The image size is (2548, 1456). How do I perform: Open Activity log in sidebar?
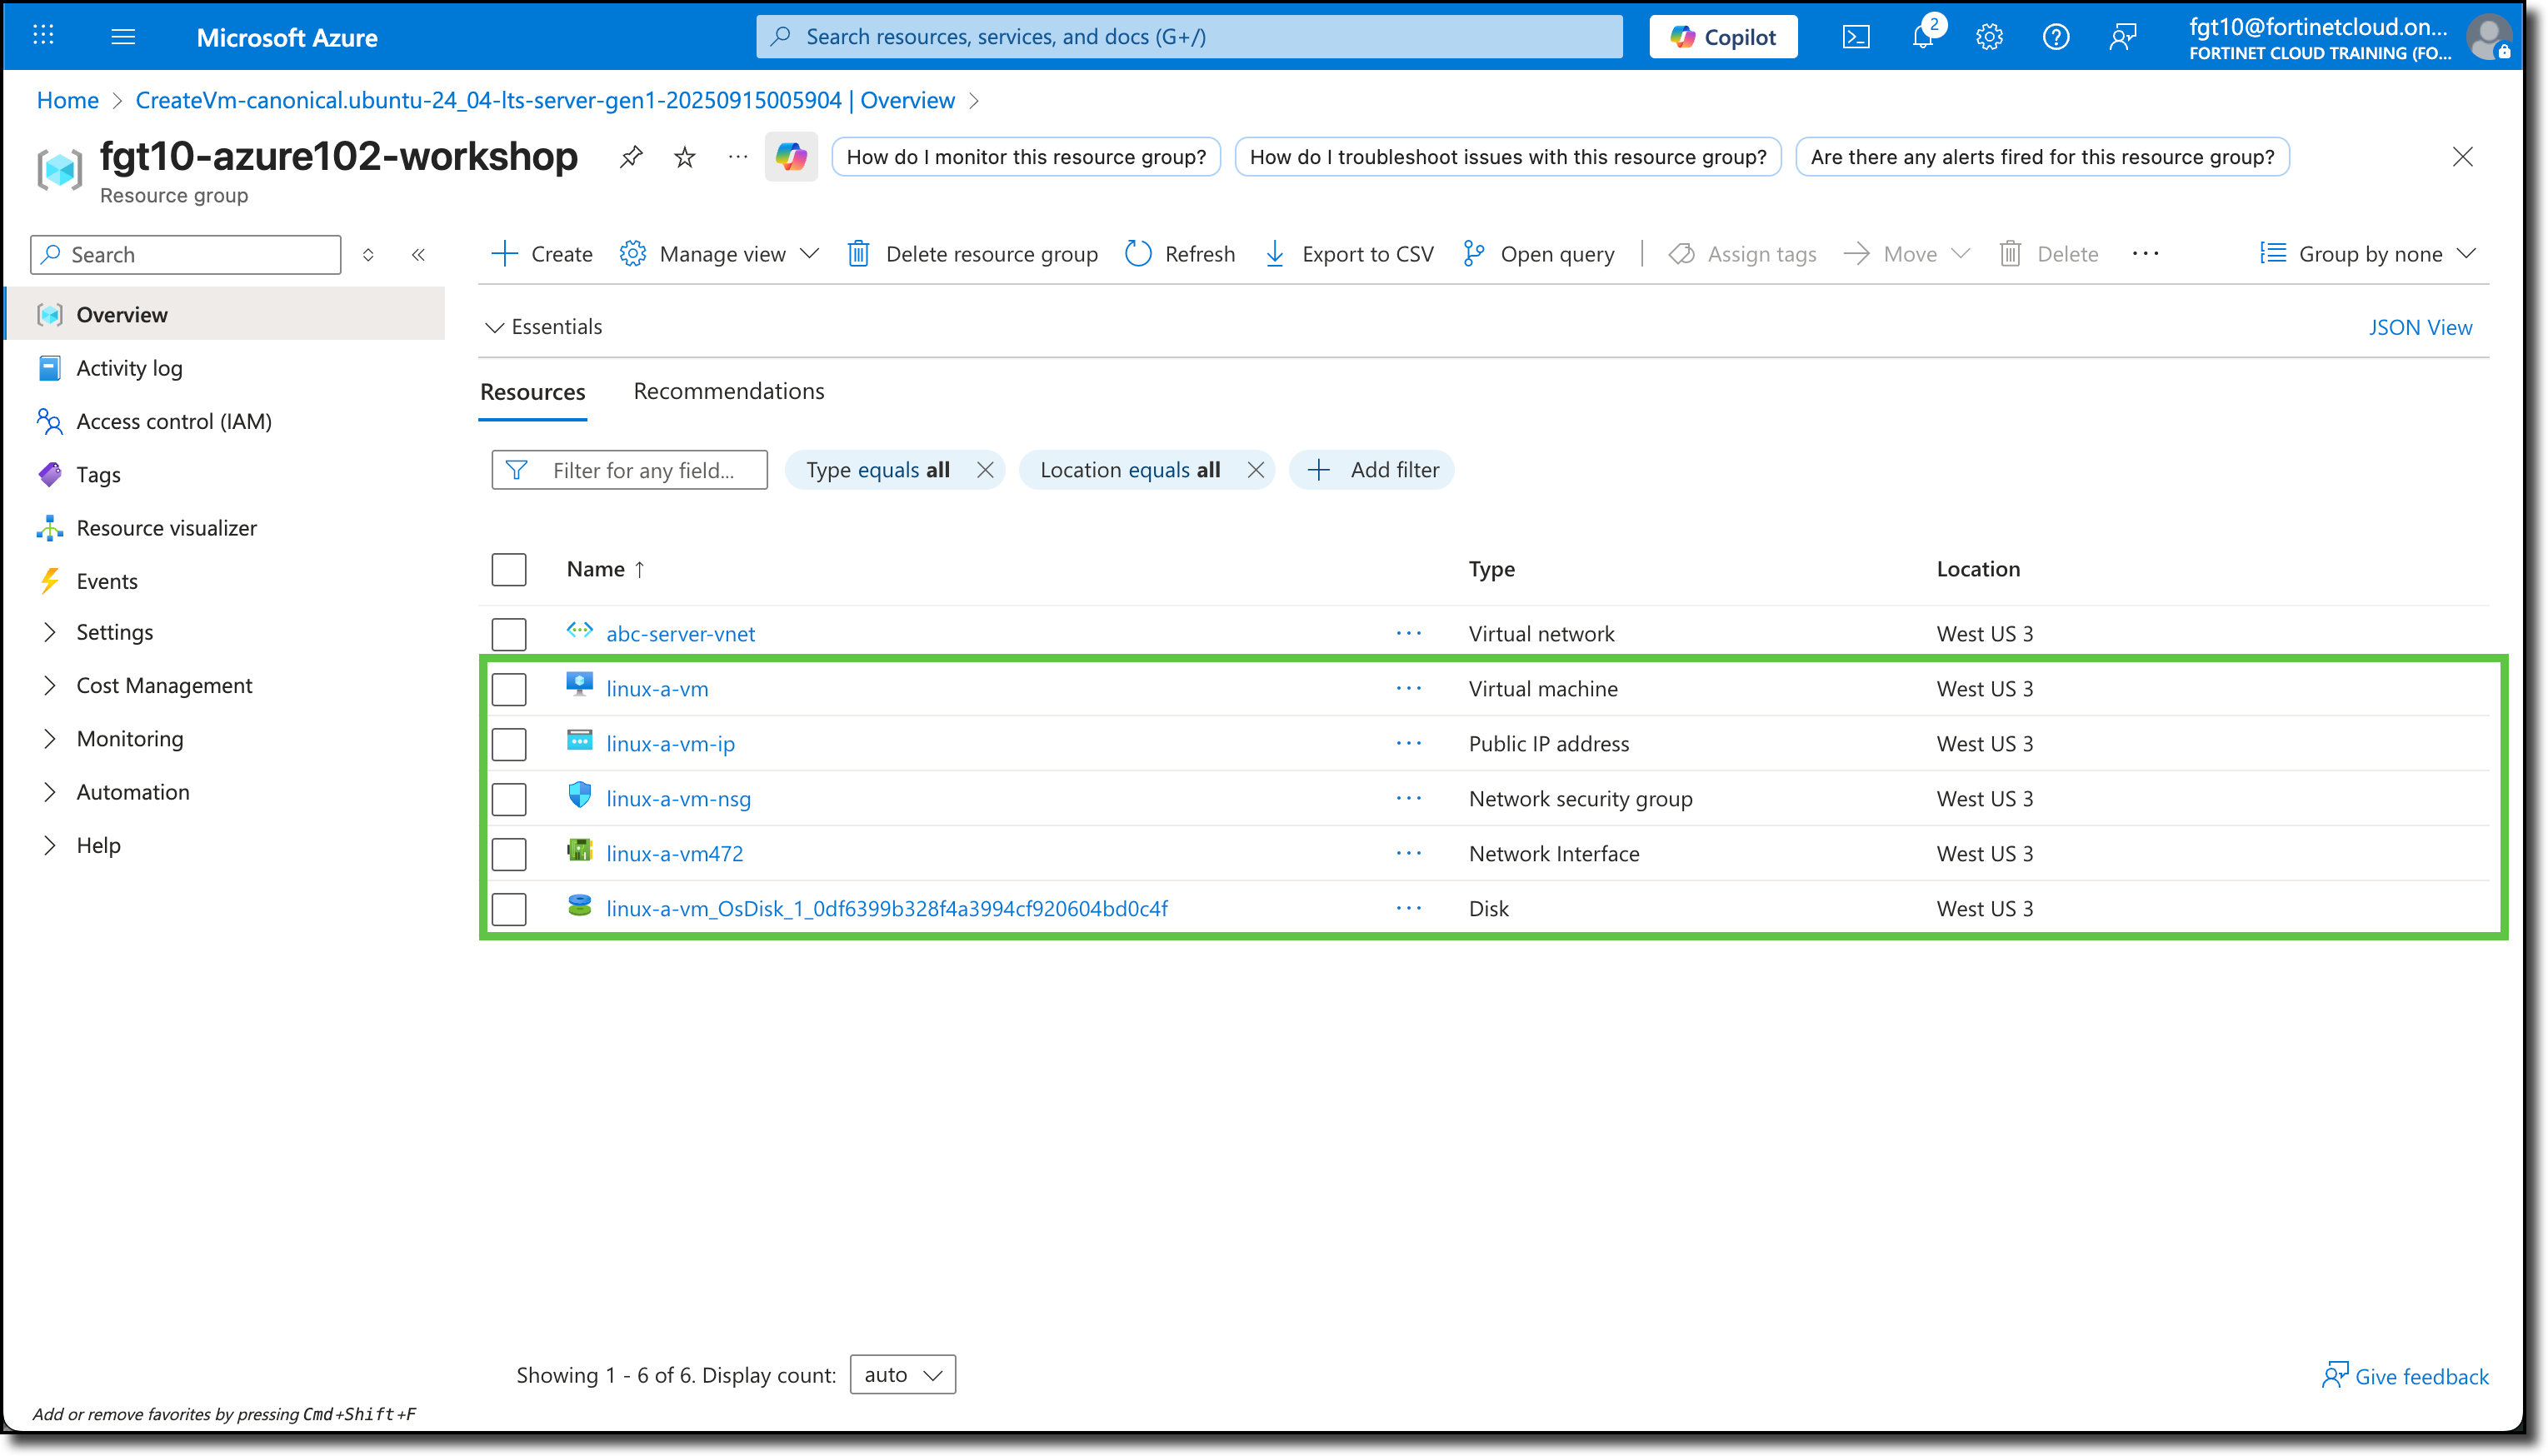point(128,367)
